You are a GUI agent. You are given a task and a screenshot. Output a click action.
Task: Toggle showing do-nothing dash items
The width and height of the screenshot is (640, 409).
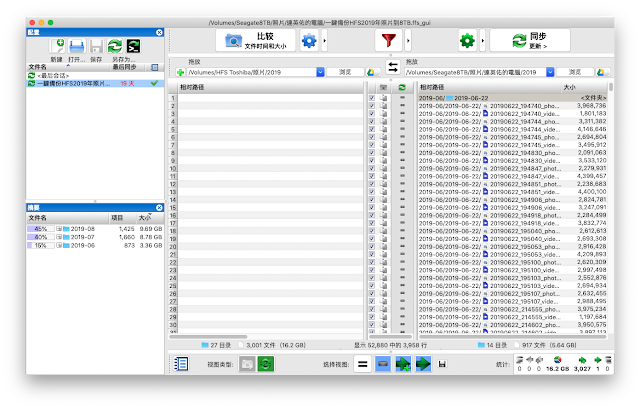(x=382, y=364)
